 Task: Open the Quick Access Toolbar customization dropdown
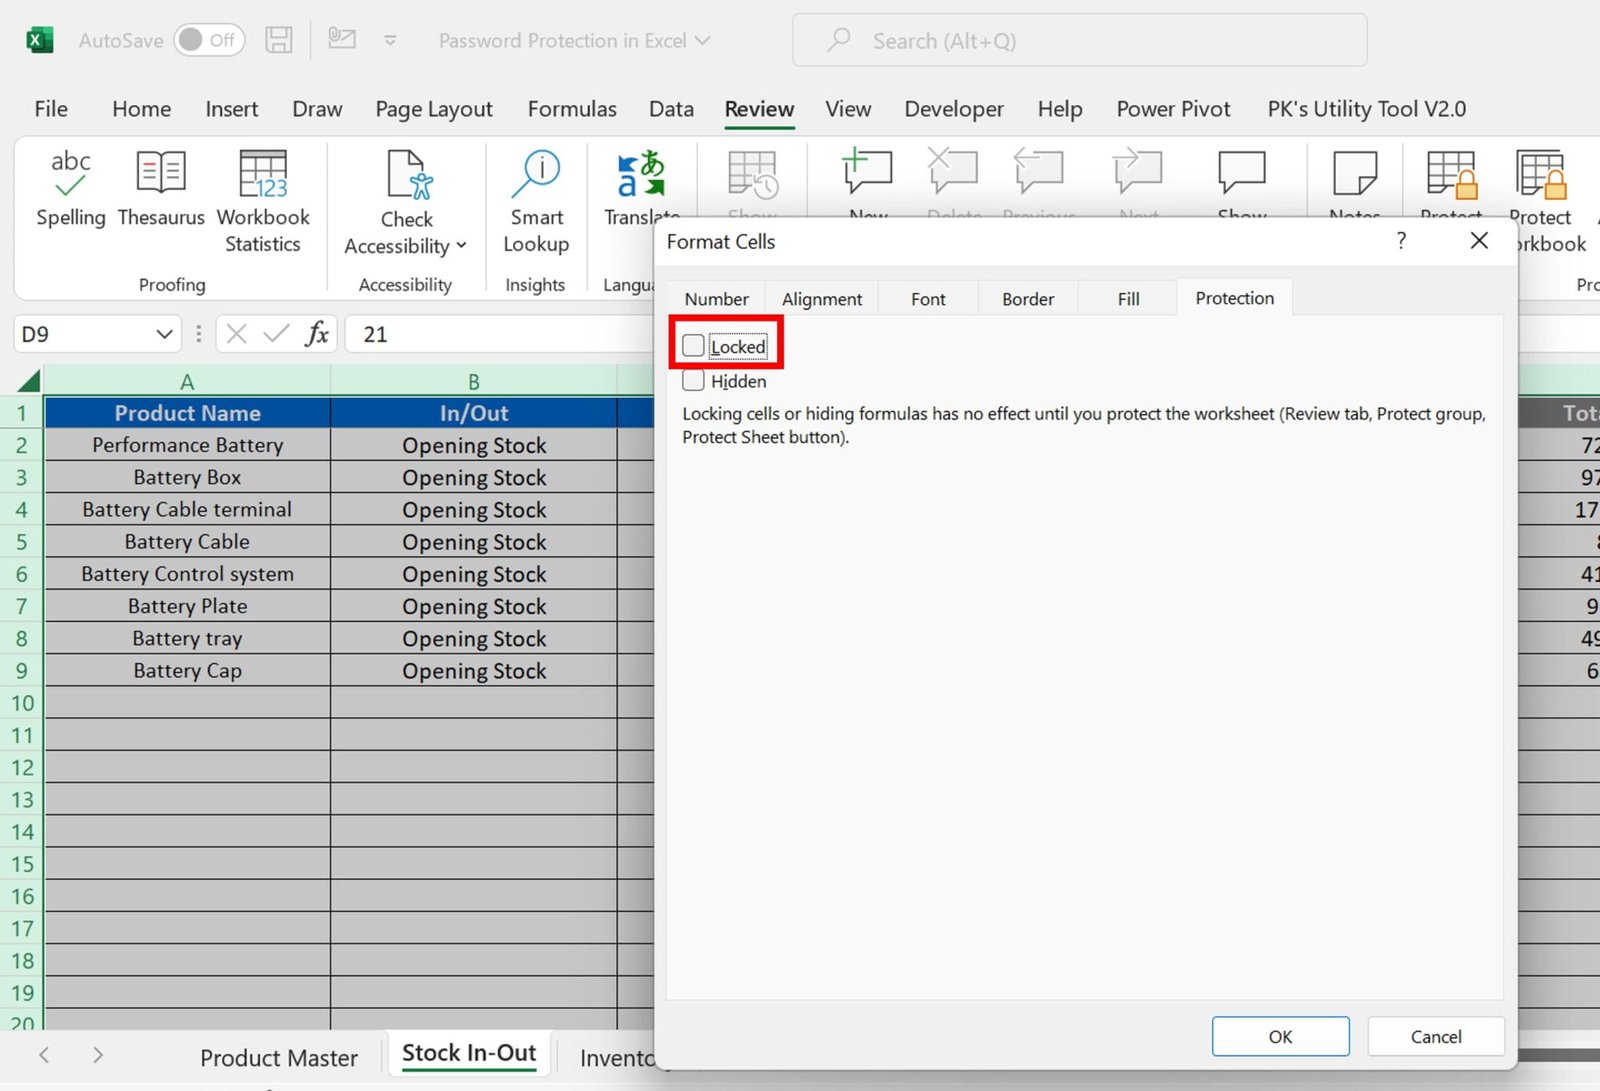(x=390, y=40)
